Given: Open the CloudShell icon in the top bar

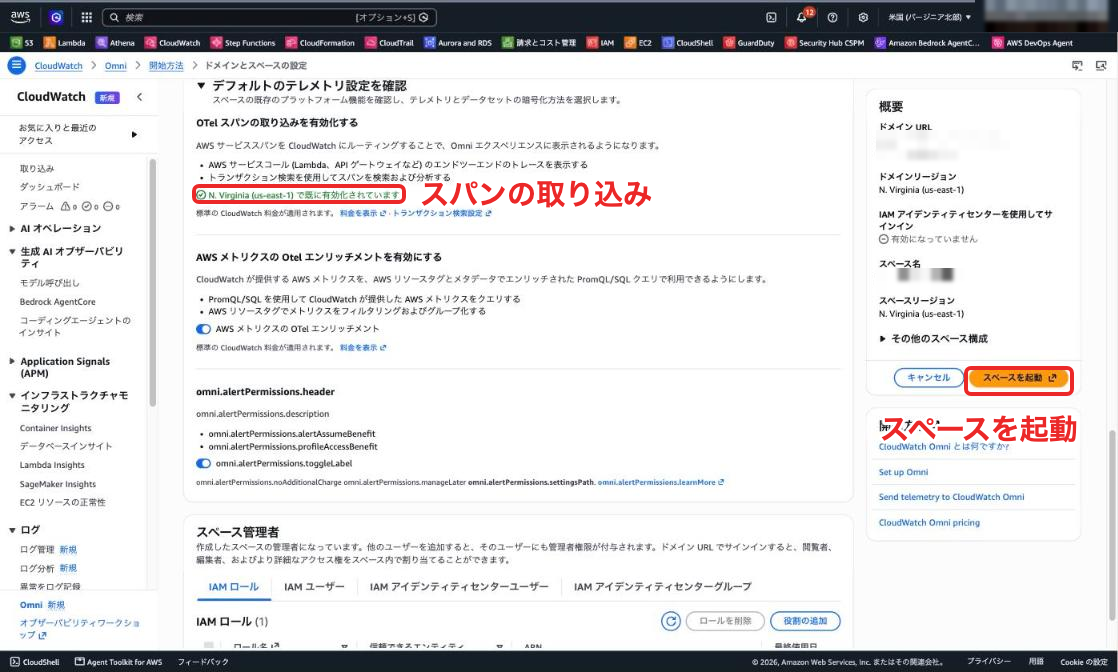Looking at the screenshot, I should (771, 17).
